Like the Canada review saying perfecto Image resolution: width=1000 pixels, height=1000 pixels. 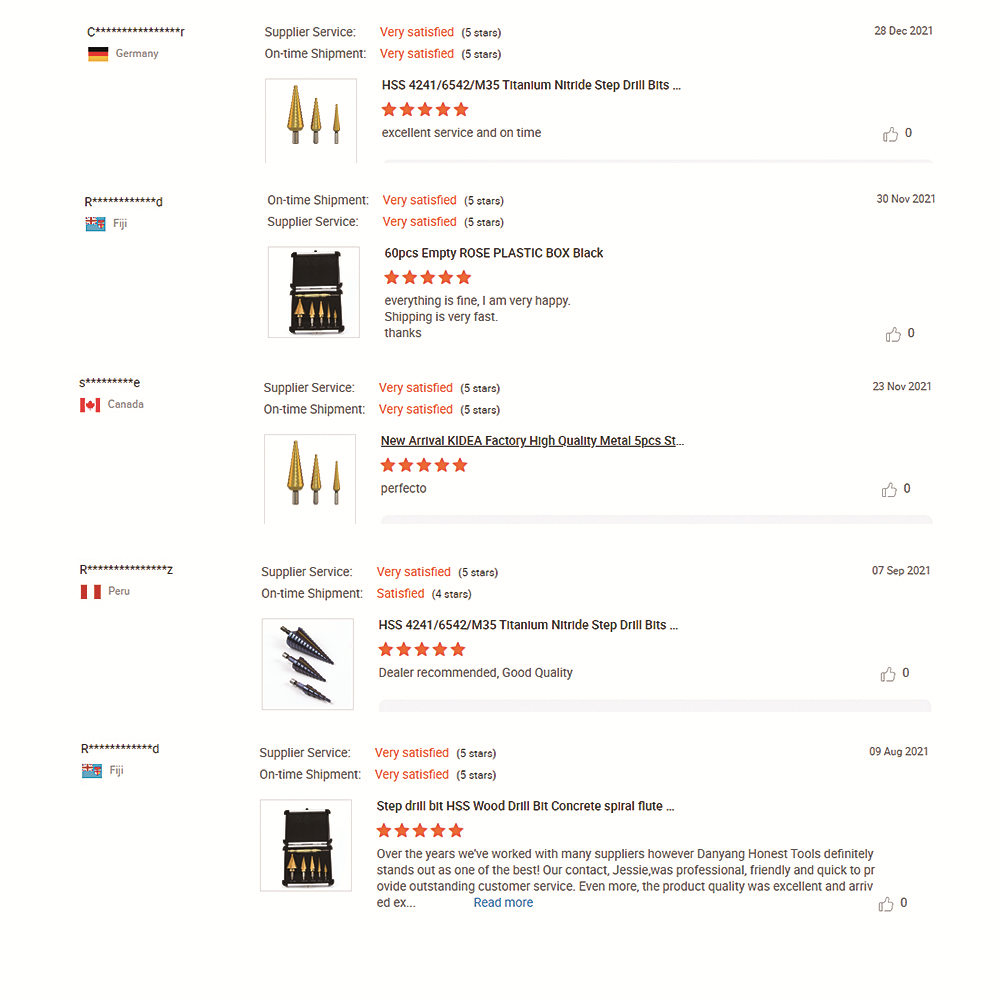[x=889, y=490]
